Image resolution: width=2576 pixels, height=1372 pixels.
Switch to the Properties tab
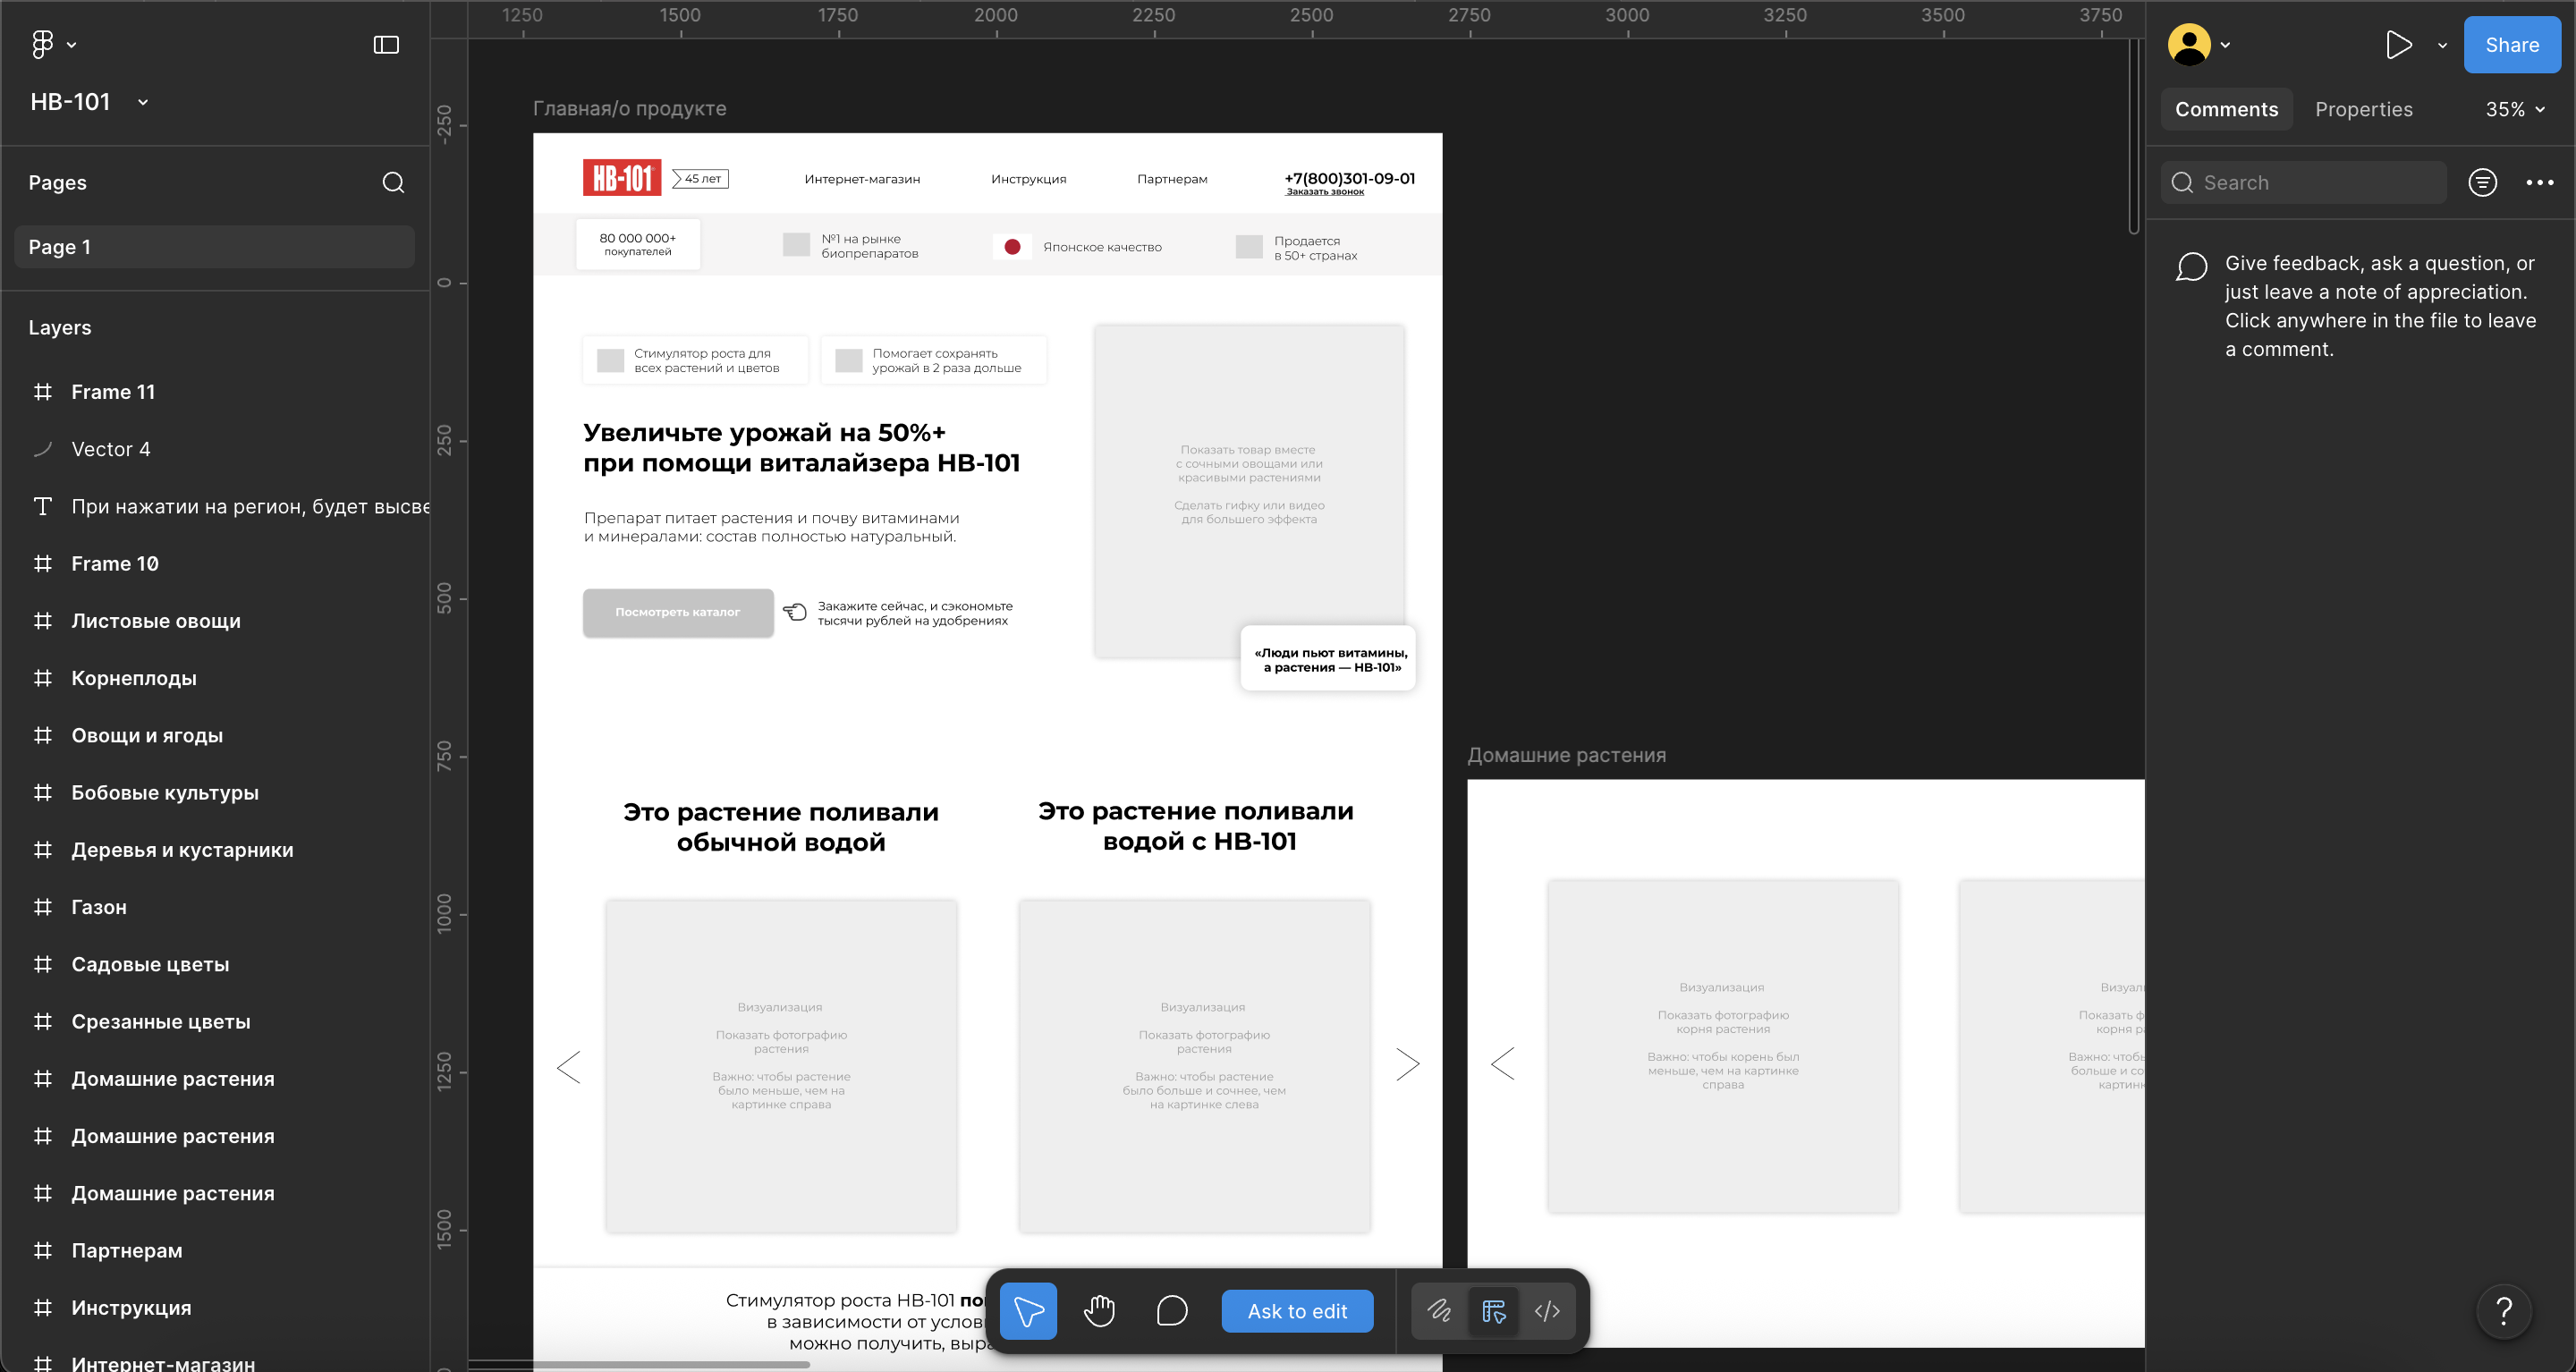point(2364,110)
